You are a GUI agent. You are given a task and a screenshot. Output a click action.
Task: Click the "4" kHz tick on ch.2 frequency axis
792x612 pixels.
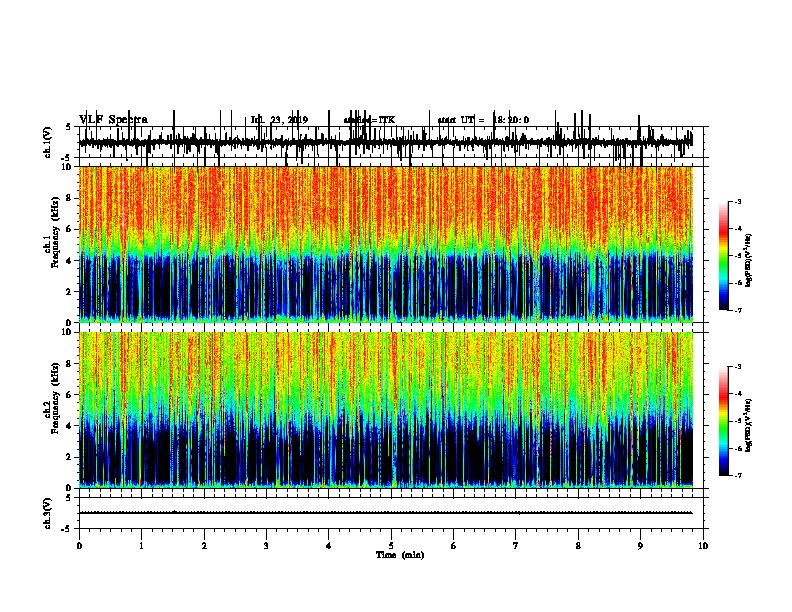click(x=69, y=426)
